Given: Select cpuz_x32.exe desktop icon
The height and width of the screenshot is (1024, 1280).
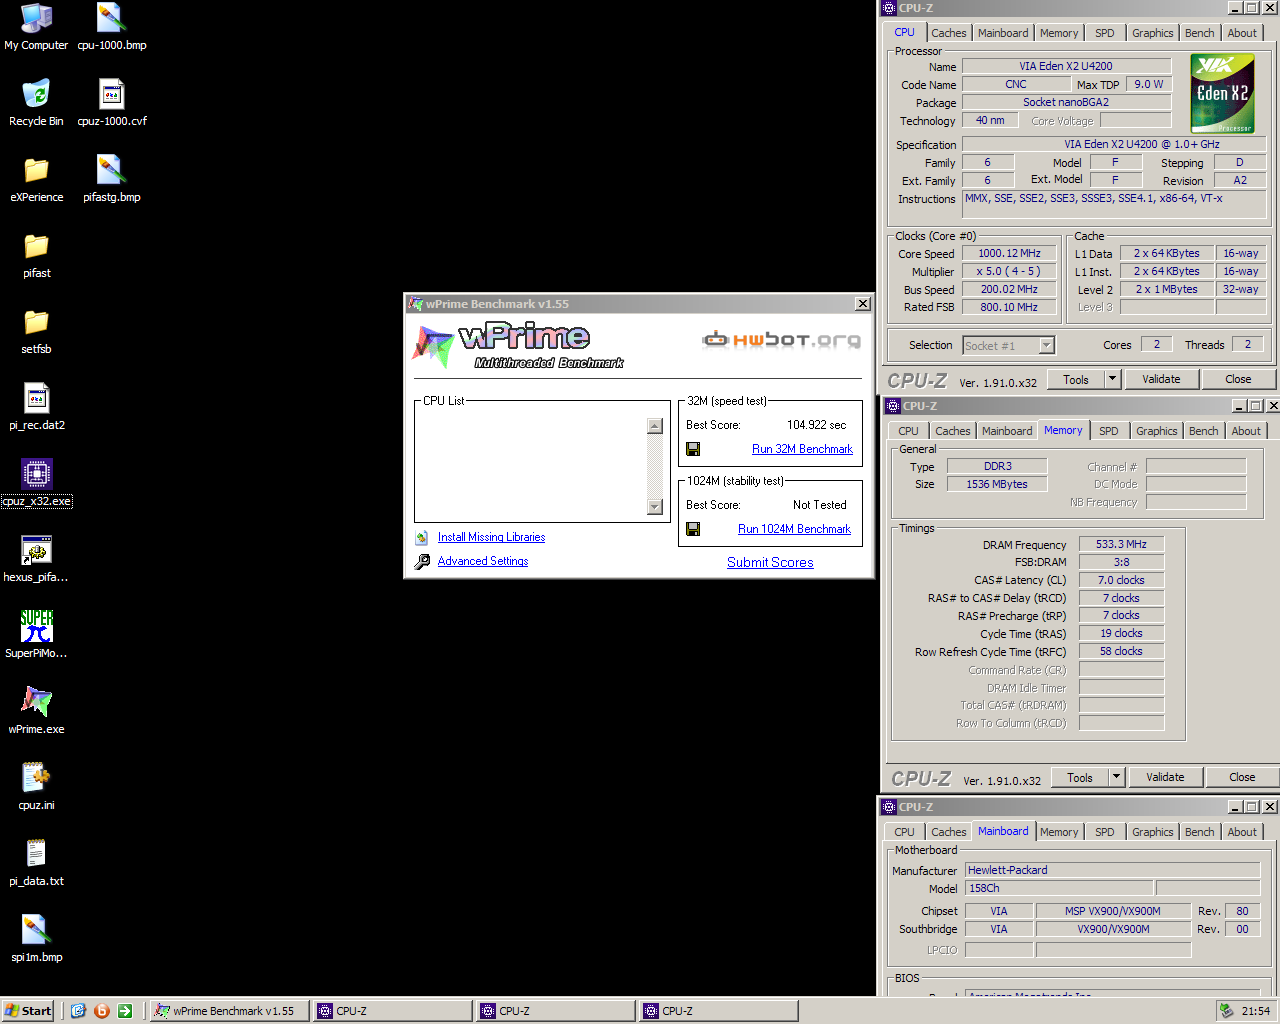Looking at the screenshot, I should coord(36,483).
